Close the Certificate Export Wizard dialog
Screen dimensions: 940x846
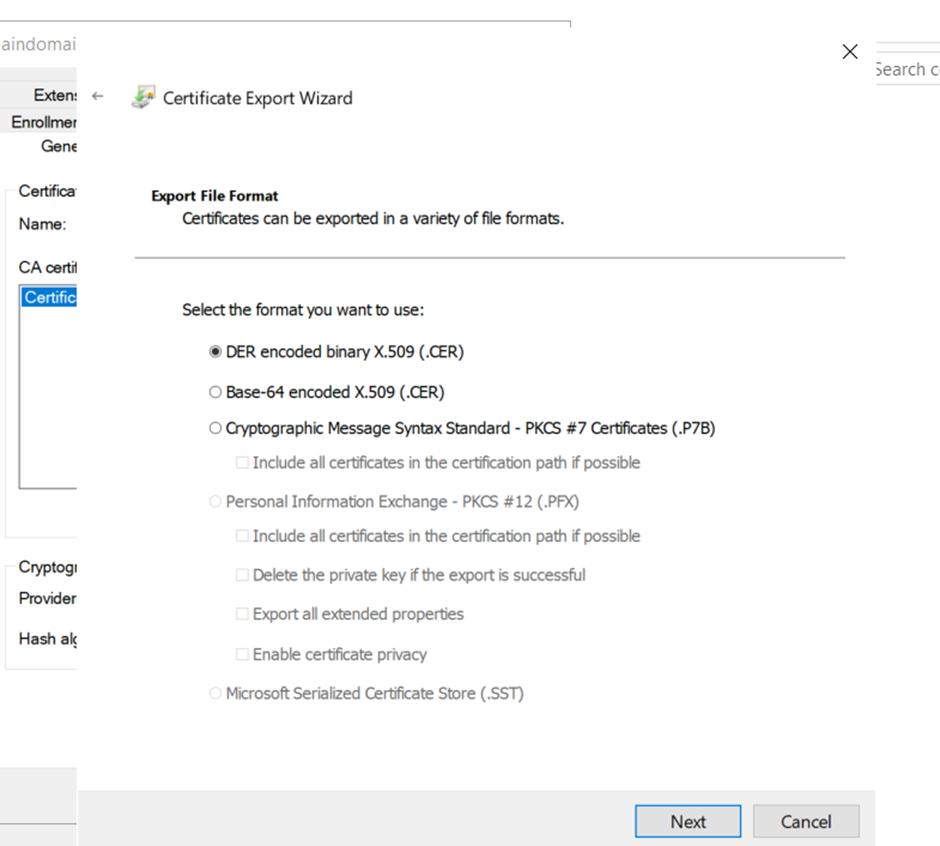[x=849, y=52]
